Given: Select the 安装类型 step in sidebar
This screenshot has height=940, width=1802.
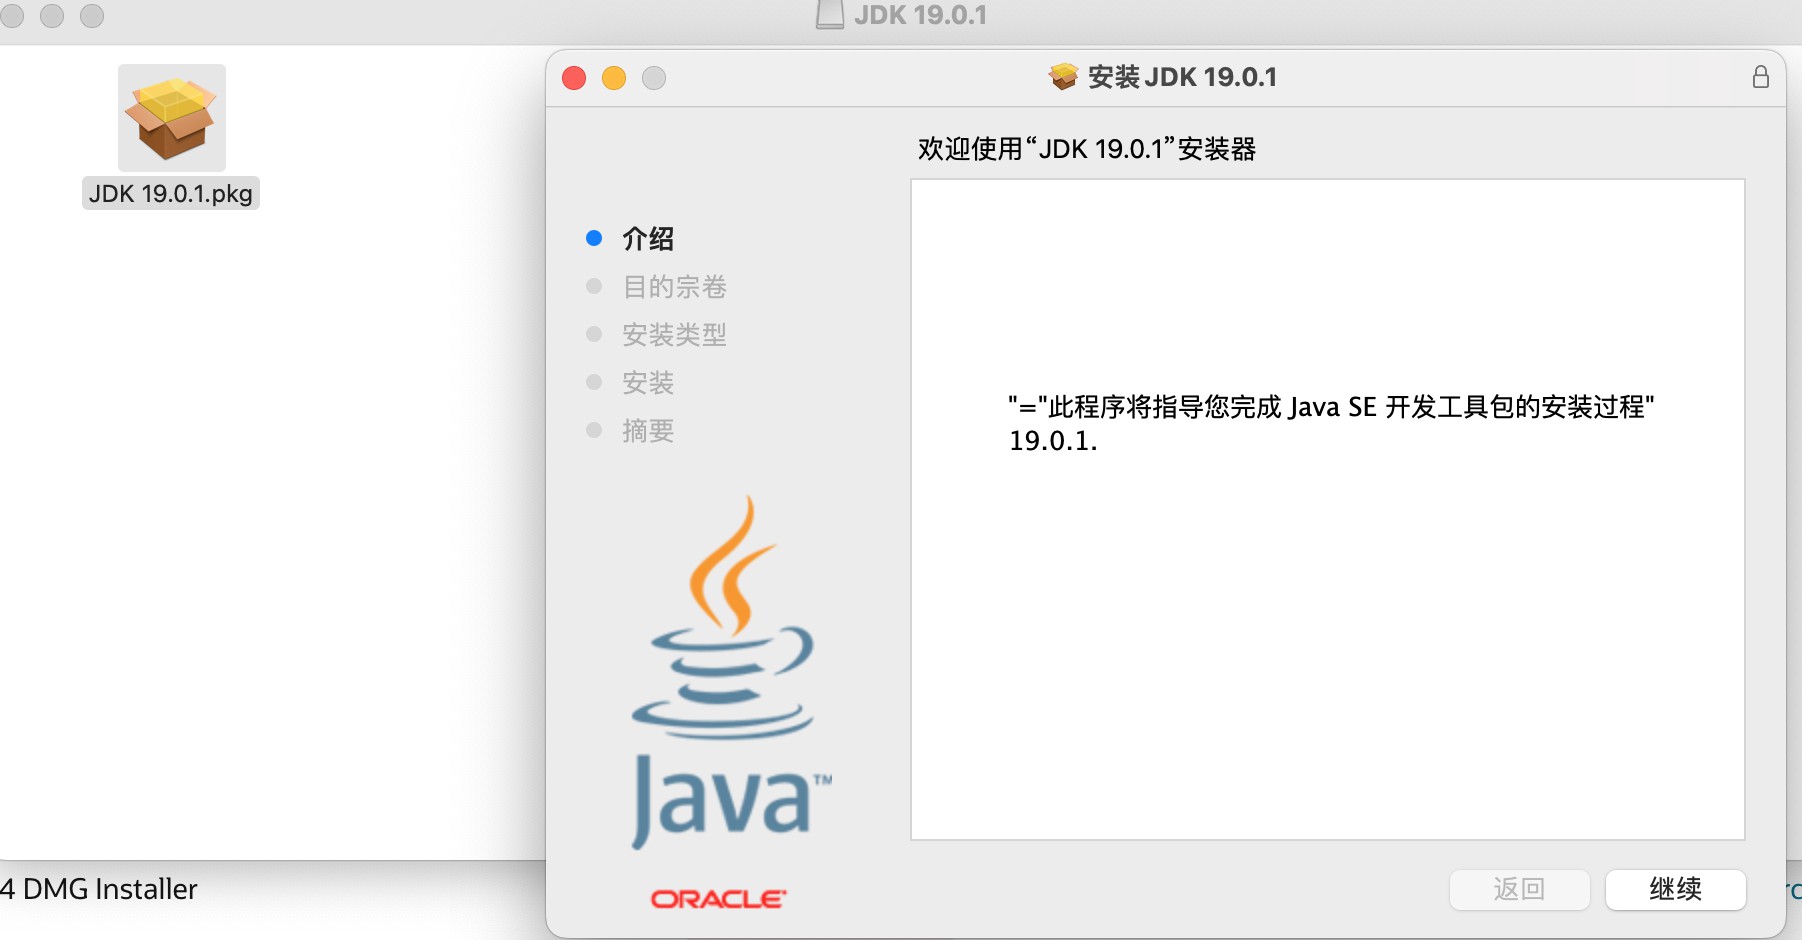Looking at the screenshot, I should click(x=674, y=335).
